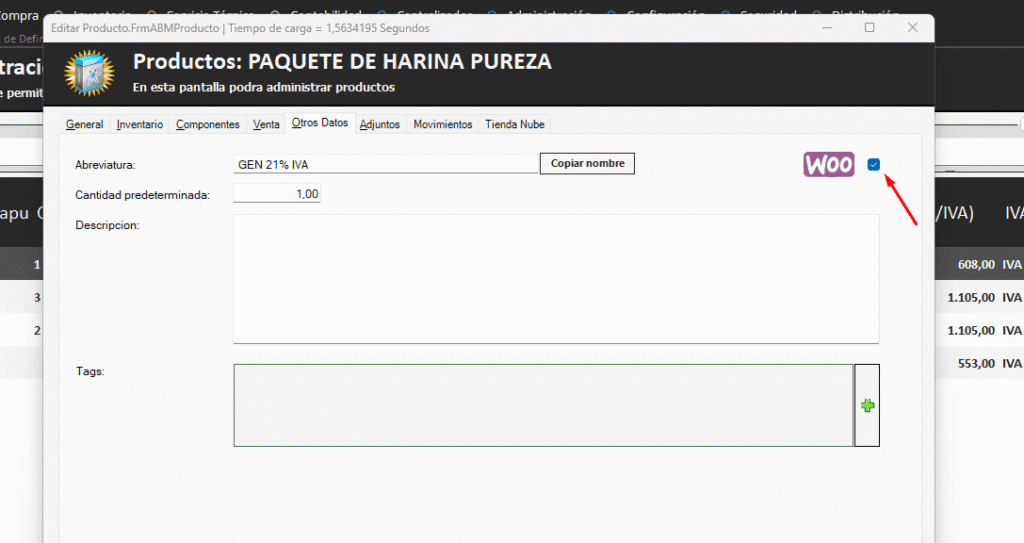Screen dimensions: 1024x543
Task: Minimize the Editar Producto window
Action: coord(825,28)
